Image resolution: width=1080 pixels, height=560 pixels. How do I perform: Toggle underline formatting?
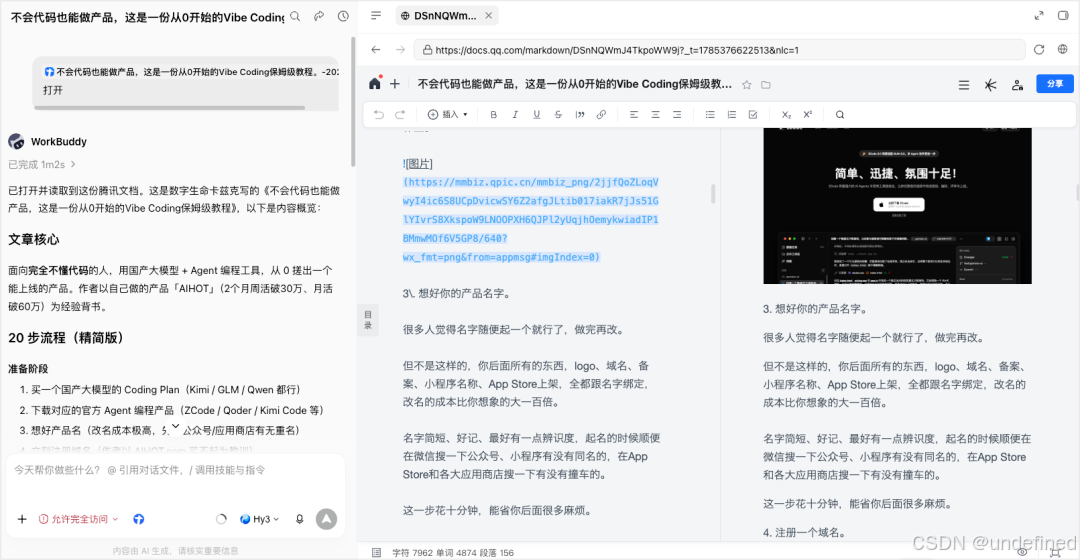coord(537,114)
